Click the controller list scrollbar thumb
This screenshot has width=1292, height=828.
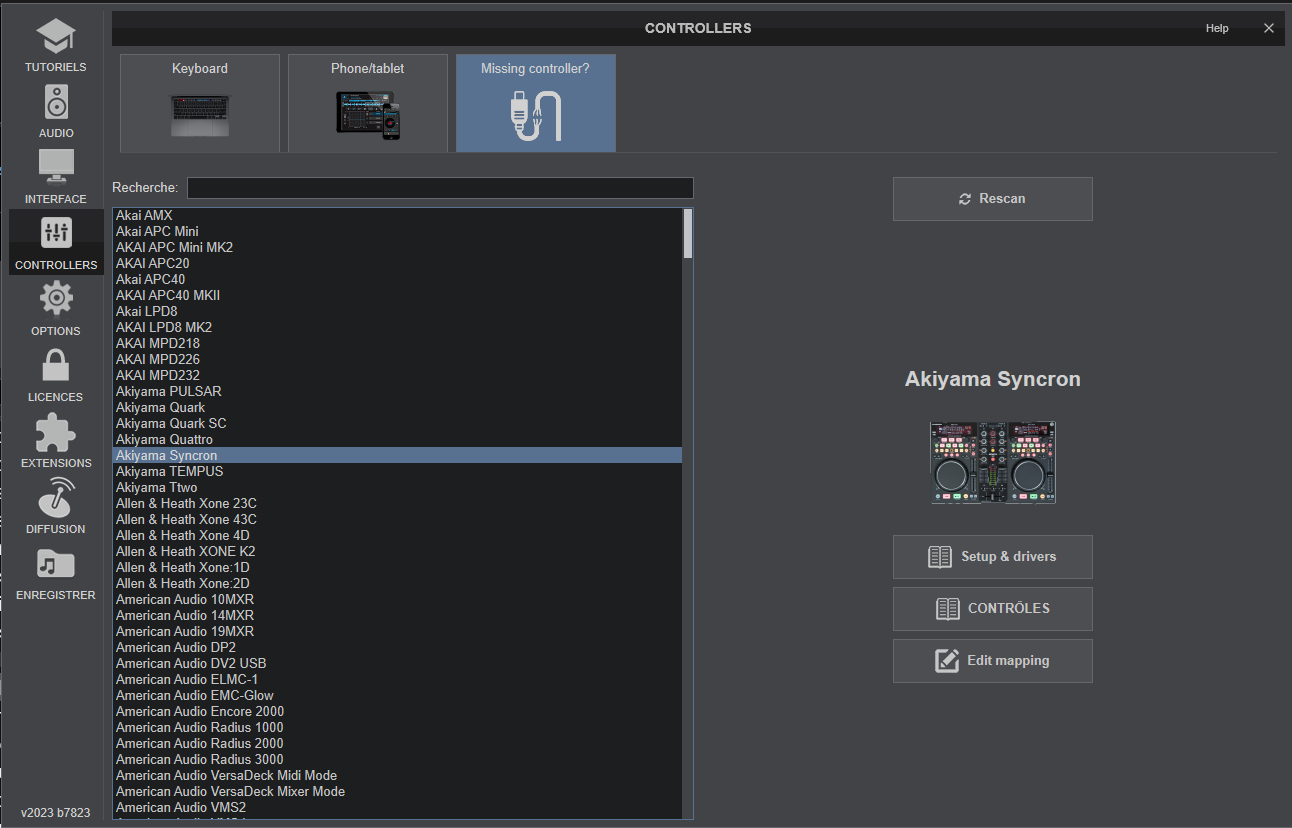[688, 234]
